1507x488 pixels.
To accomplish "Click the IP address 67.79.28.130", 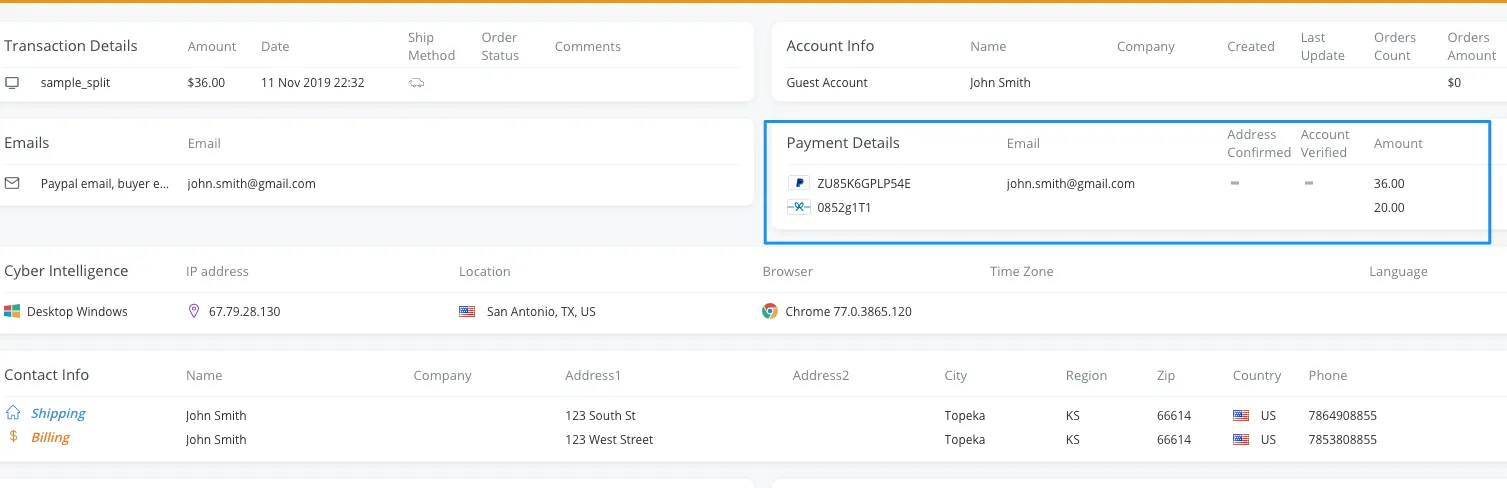I will pos(244,312).
